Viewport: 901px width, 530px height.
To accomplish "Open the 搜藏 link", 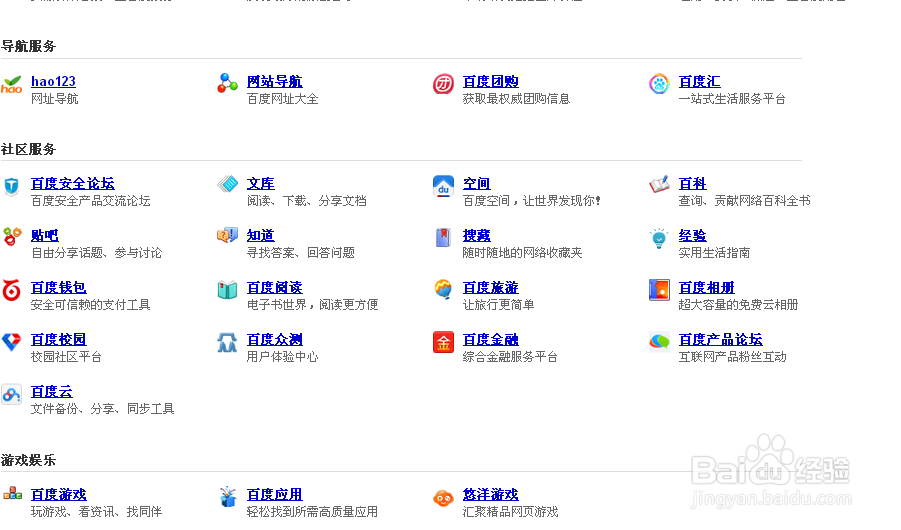I will point(476,236).
